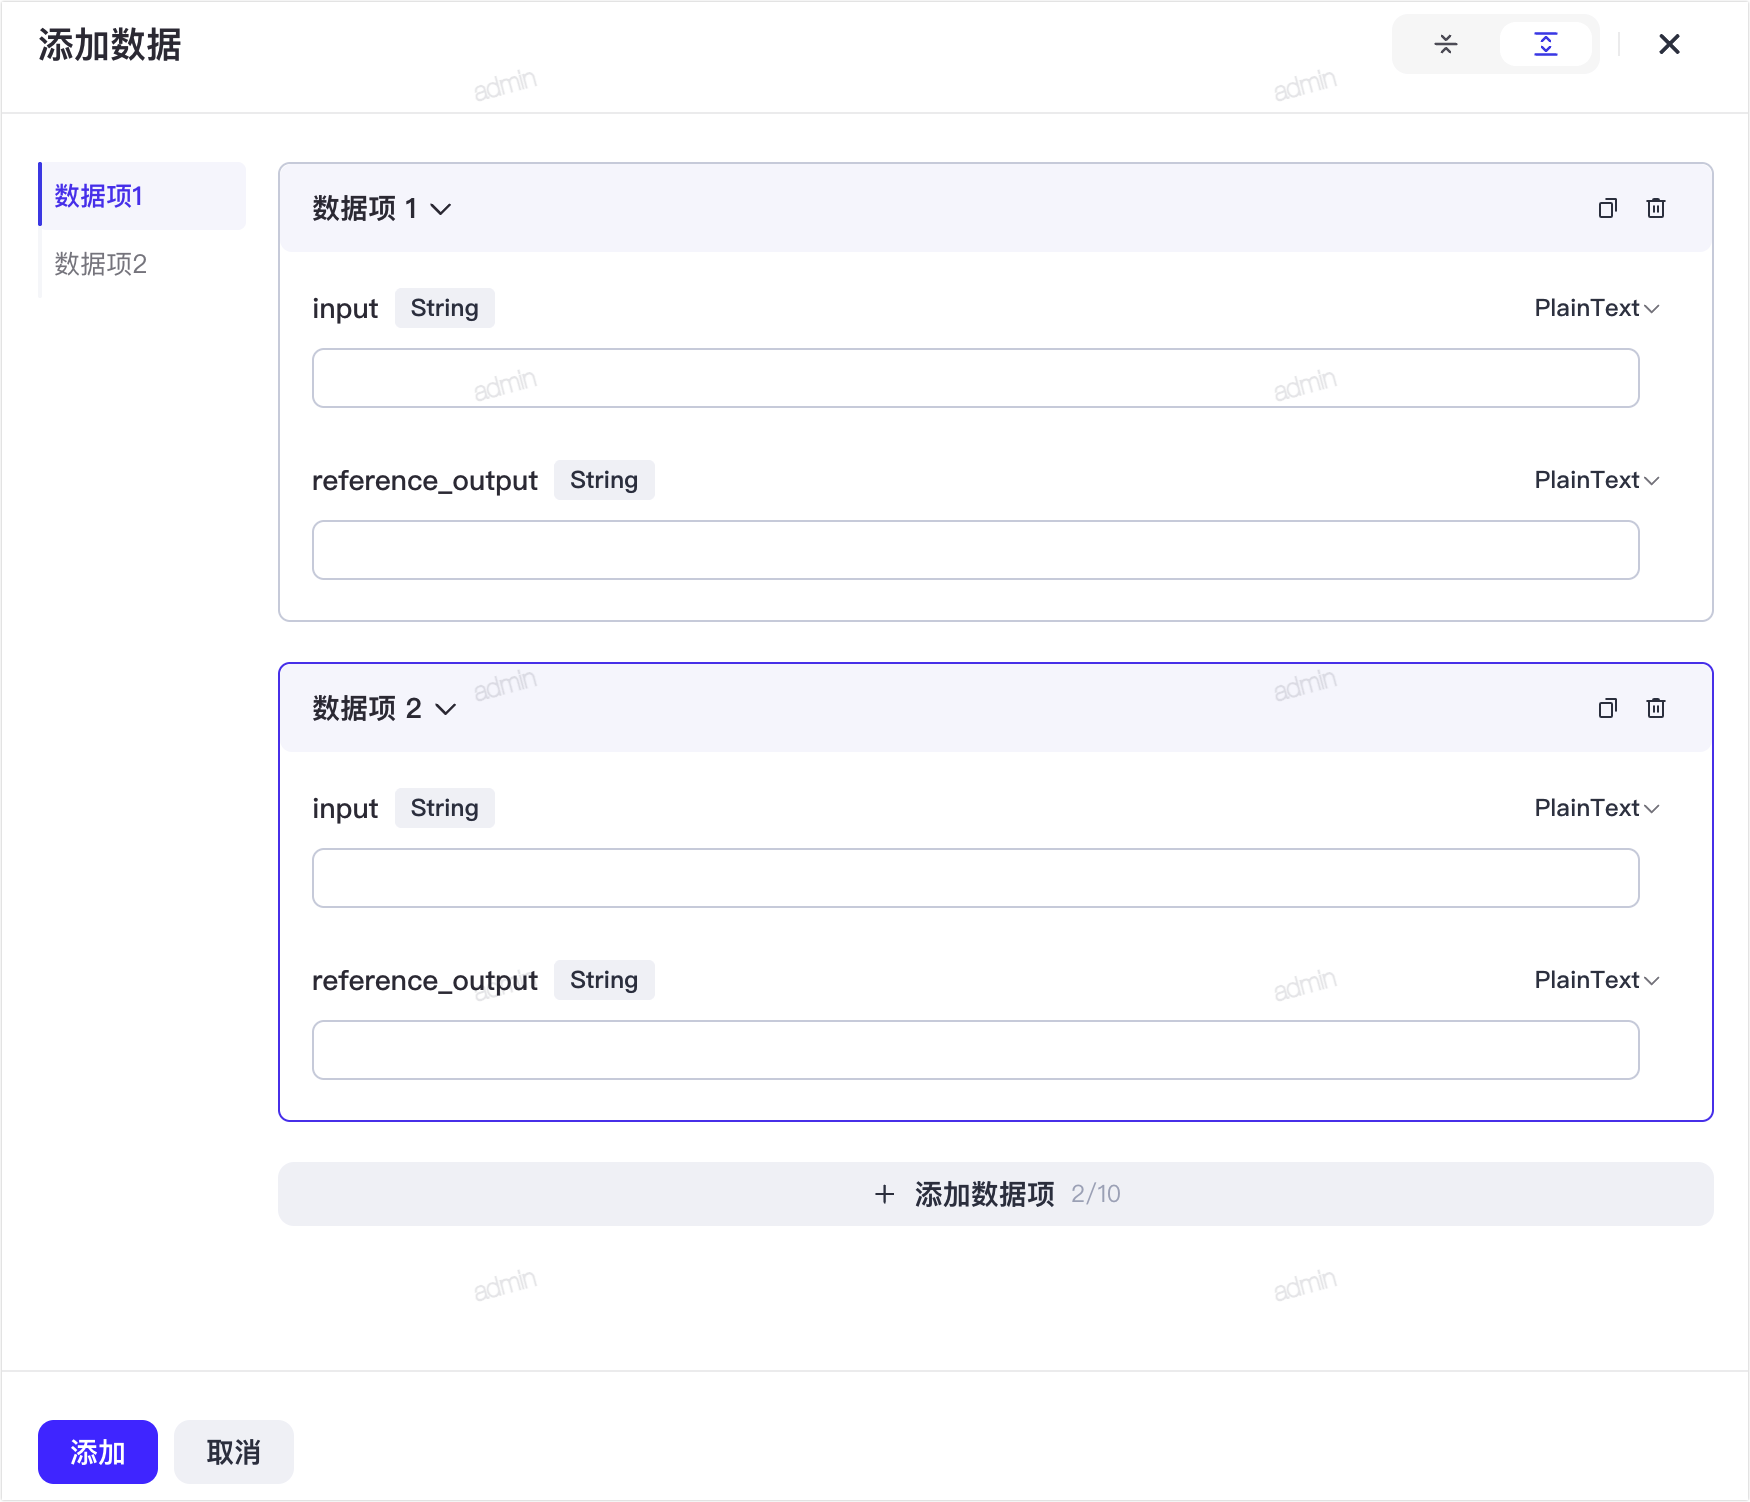Collapse 数据项 1 section chevron
The image size is (1750, 1502).
pos(441,209)
